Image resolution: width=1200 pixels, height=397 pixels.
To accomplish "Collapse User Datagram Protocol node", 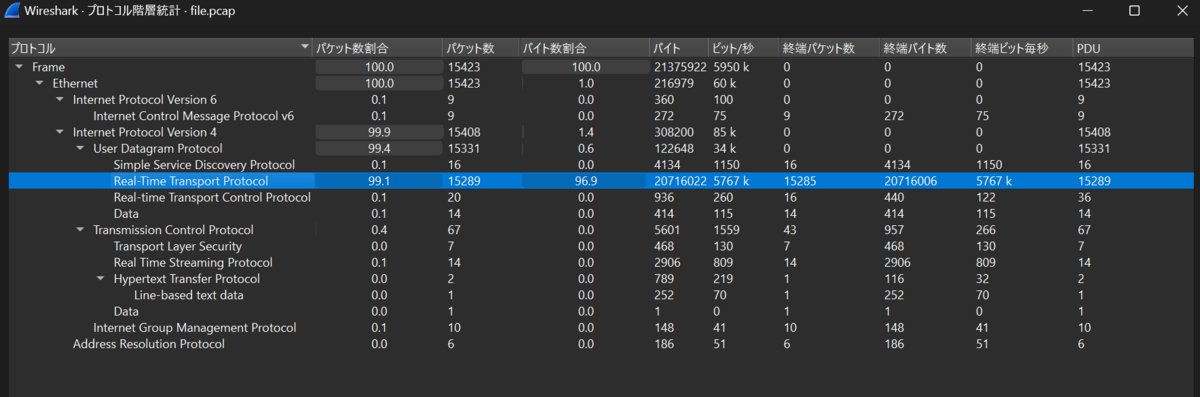I will pos(80,148).
